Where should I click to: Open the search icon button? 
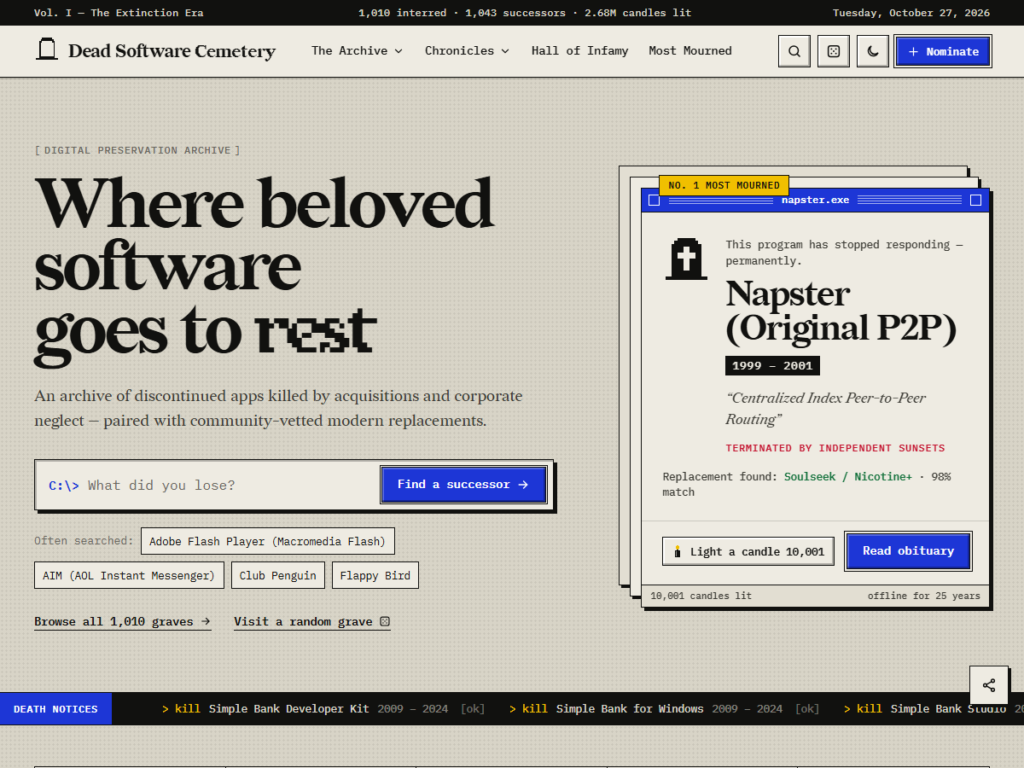click(x=794, y=51)
